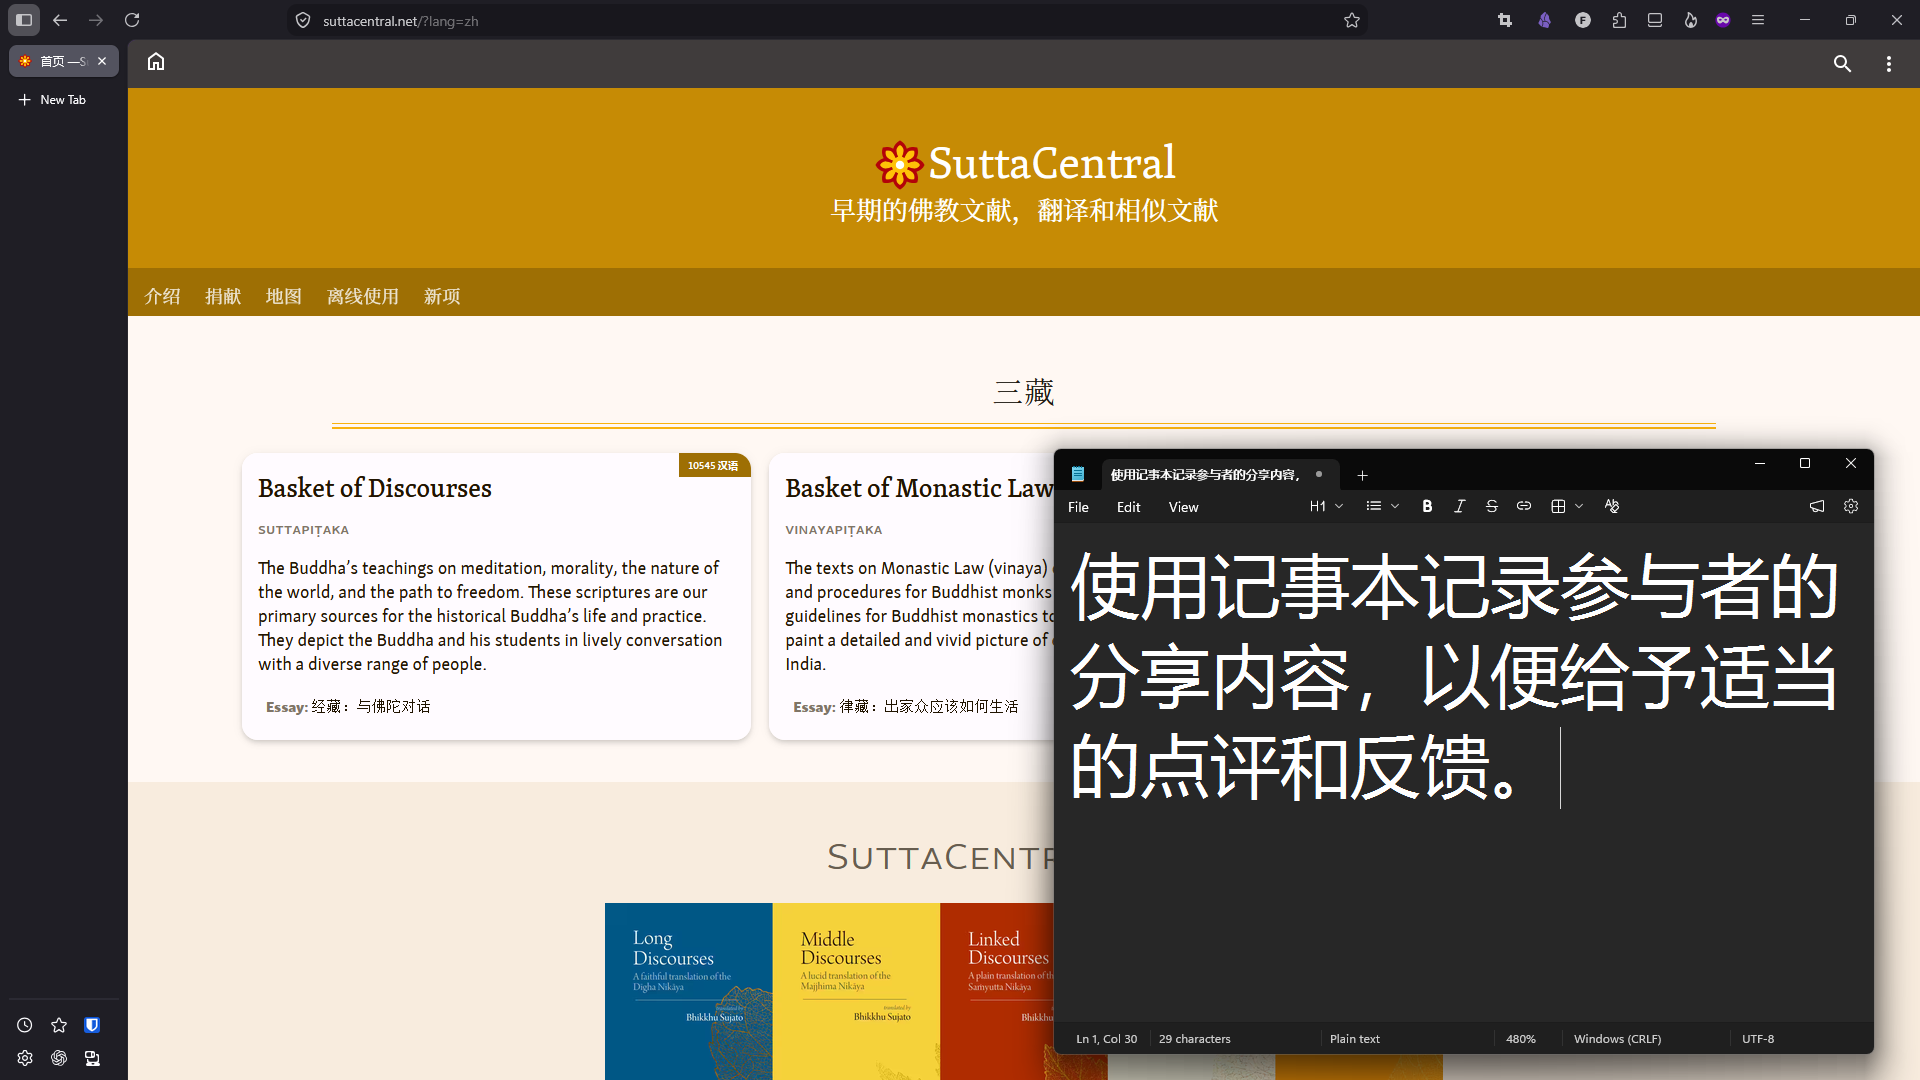Open the browser extensions puzzle icon
The height and width of the screenshot is (1080, 1920).
click(1619, 20)
